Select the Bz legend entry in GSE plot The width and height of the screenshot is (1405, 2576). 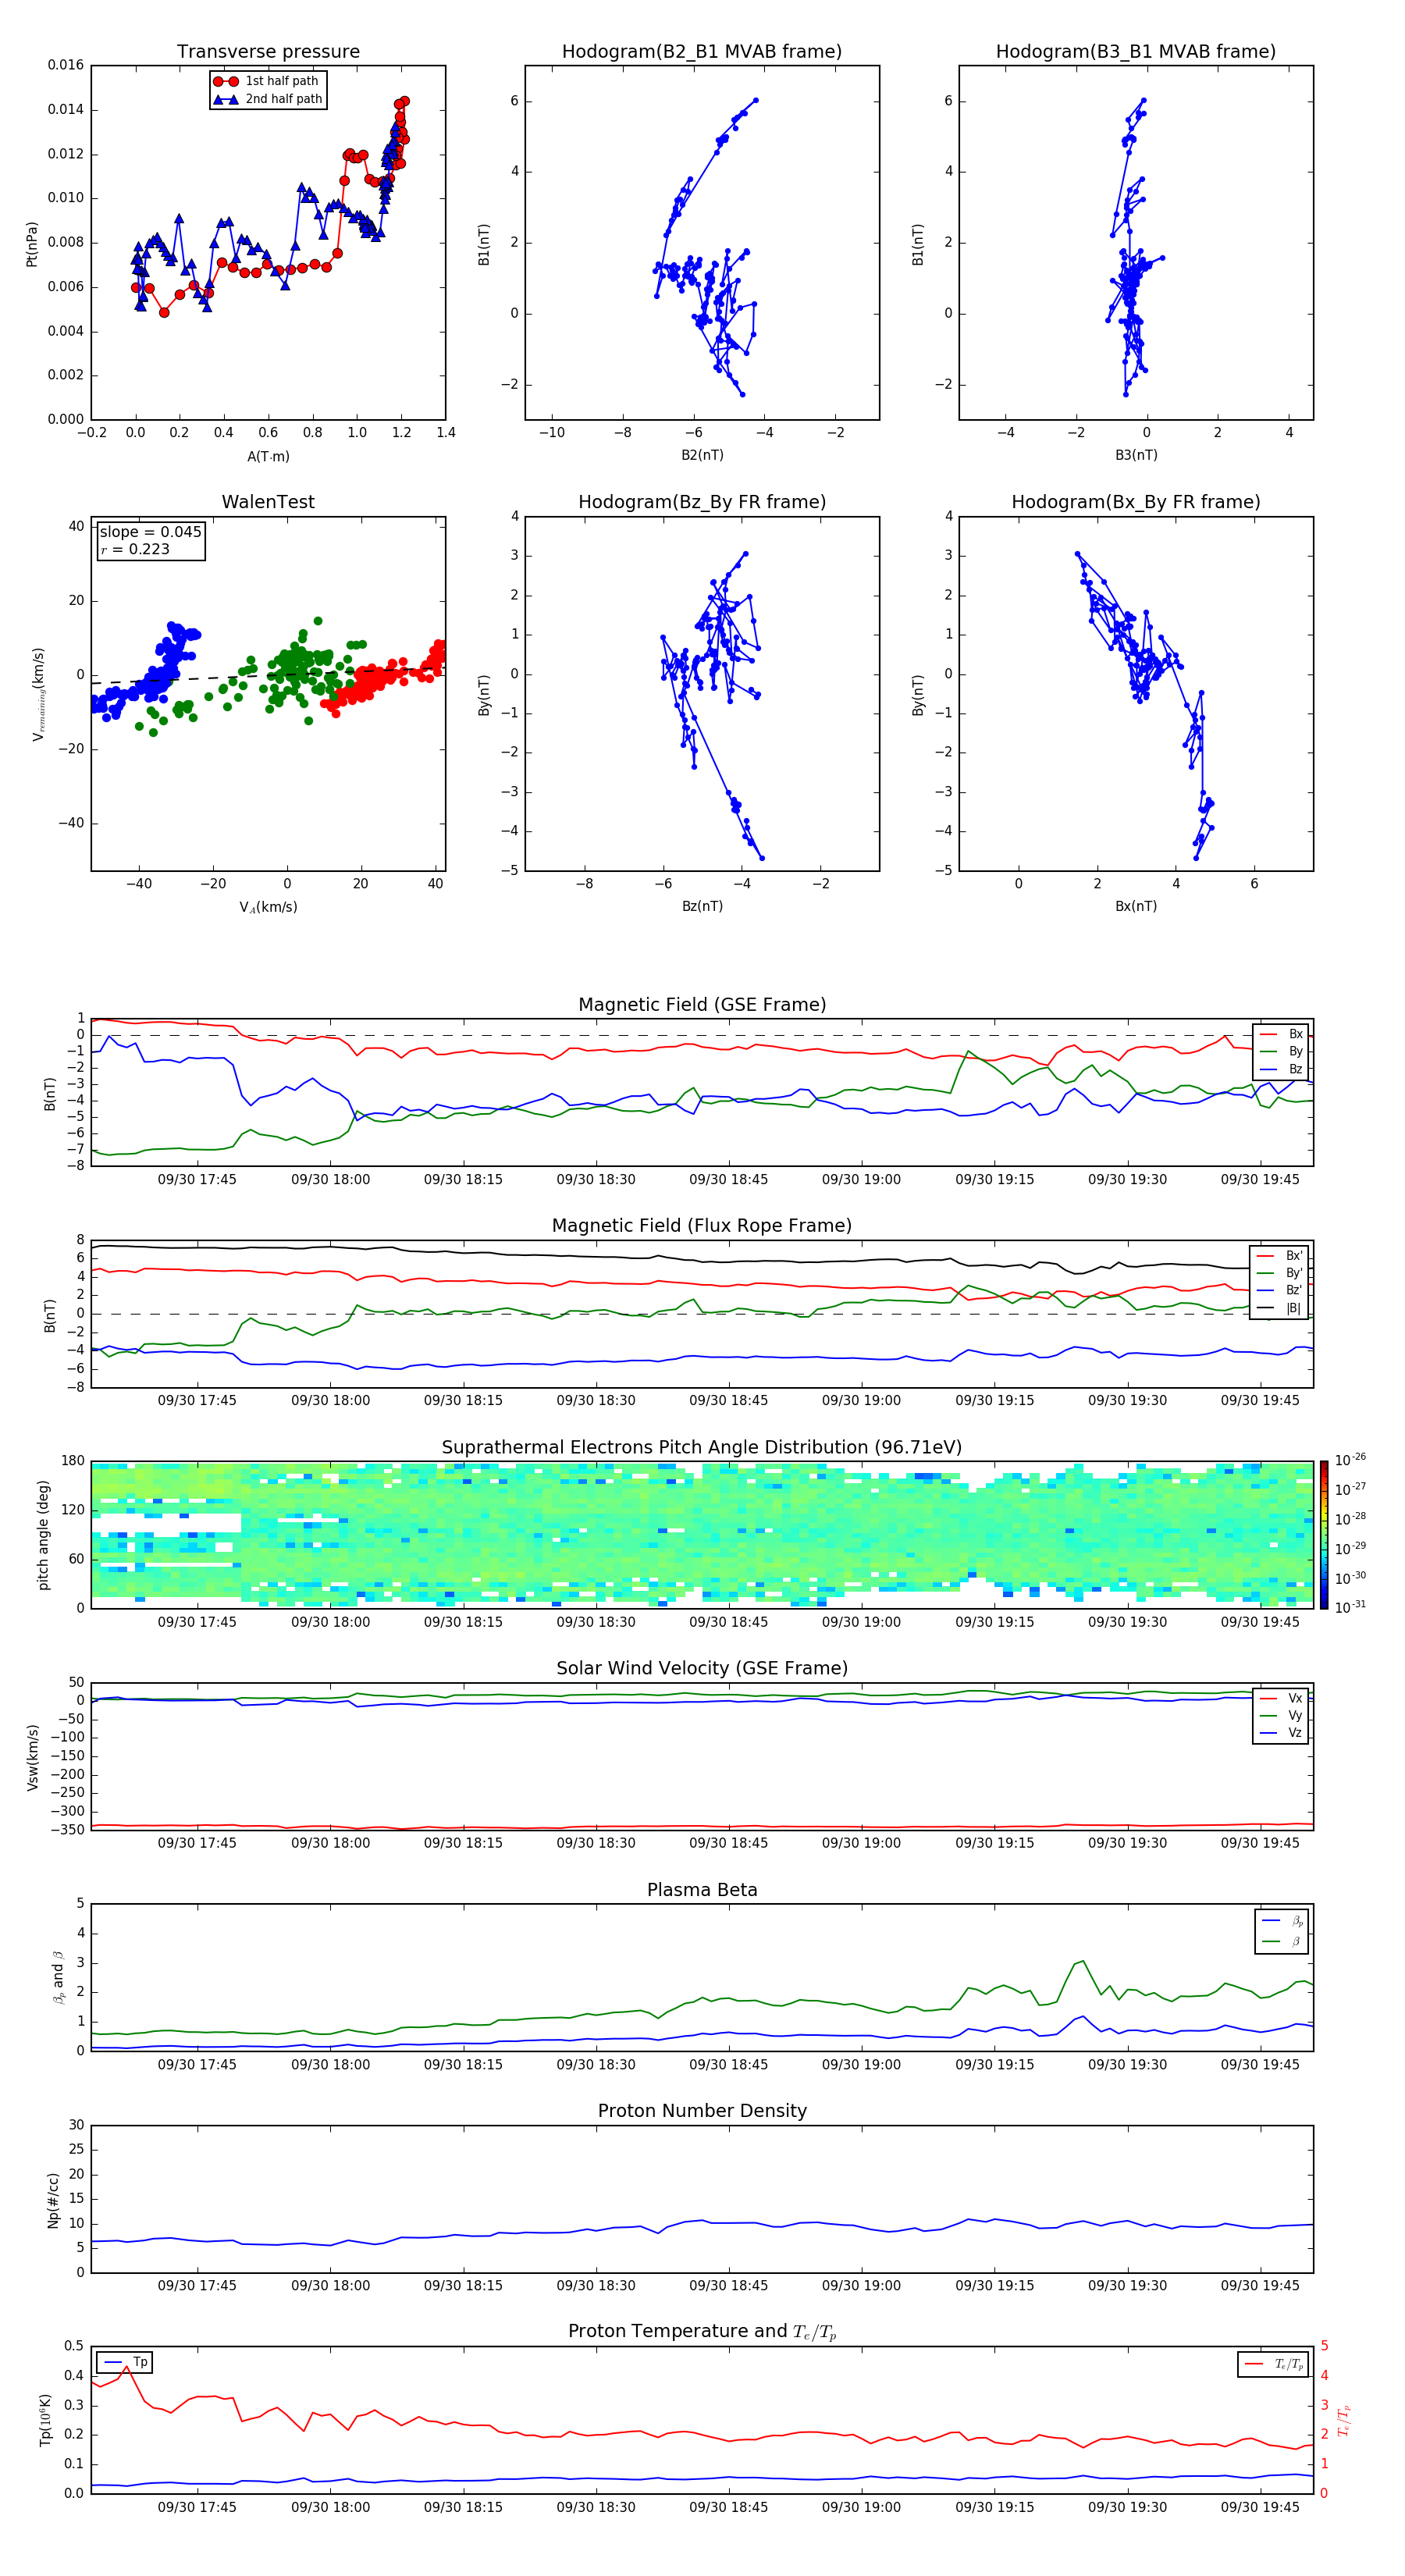pyautogui.click(x=1281, y=1069)
